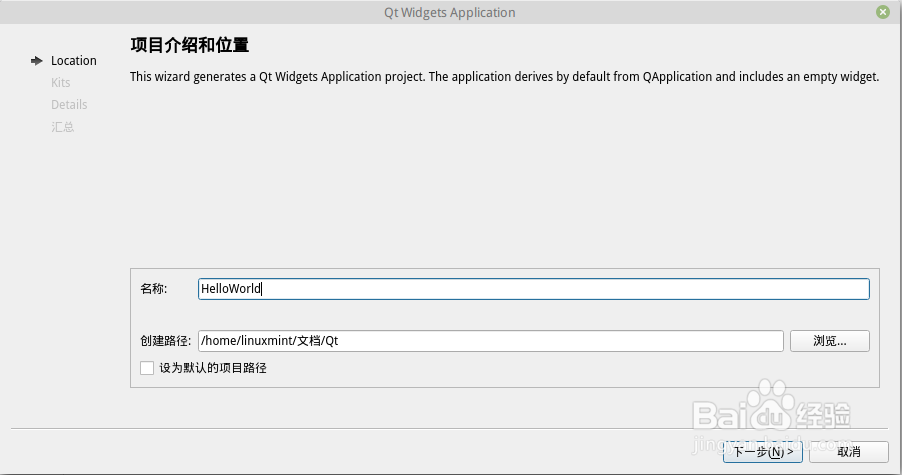Screen dimensions: 902x475
Task: Select the 汇总 step in wizard sidebar
Action: point(62,127)
